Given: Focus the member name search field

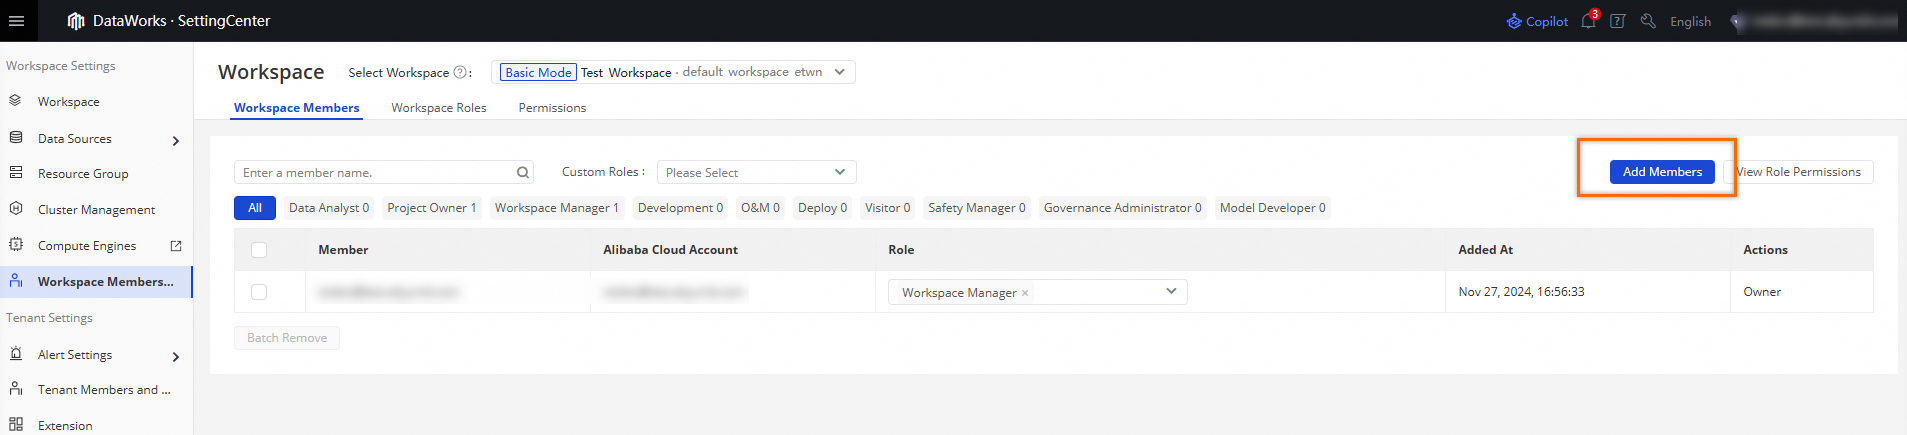Looking at the screenshot, I should [x=384, y=172].
